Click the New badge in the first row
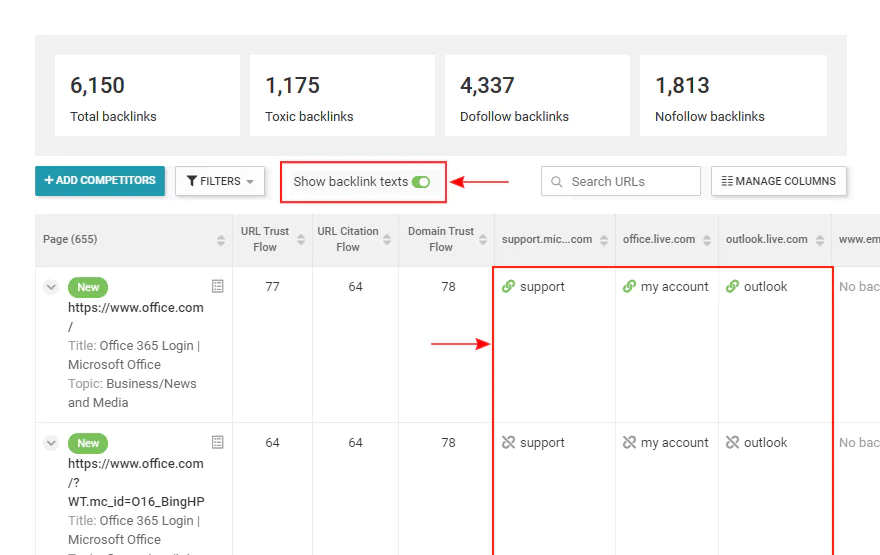The height and width of the screenshot is (555, 880). [x=88, y=287]
